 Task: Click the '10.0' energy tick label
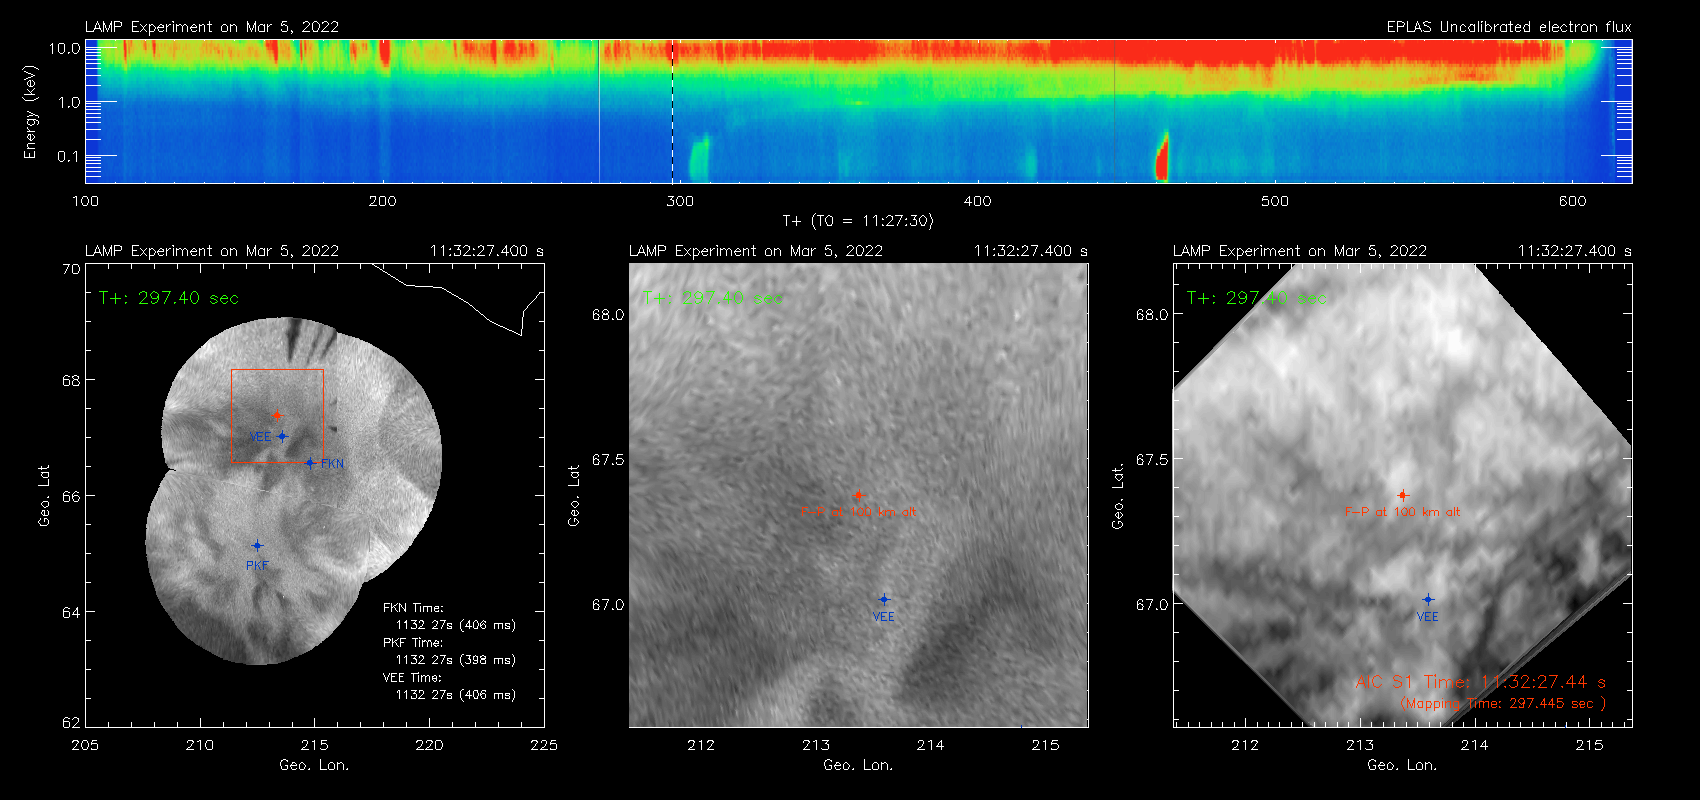pyautogui.click(x=64, y=48)
